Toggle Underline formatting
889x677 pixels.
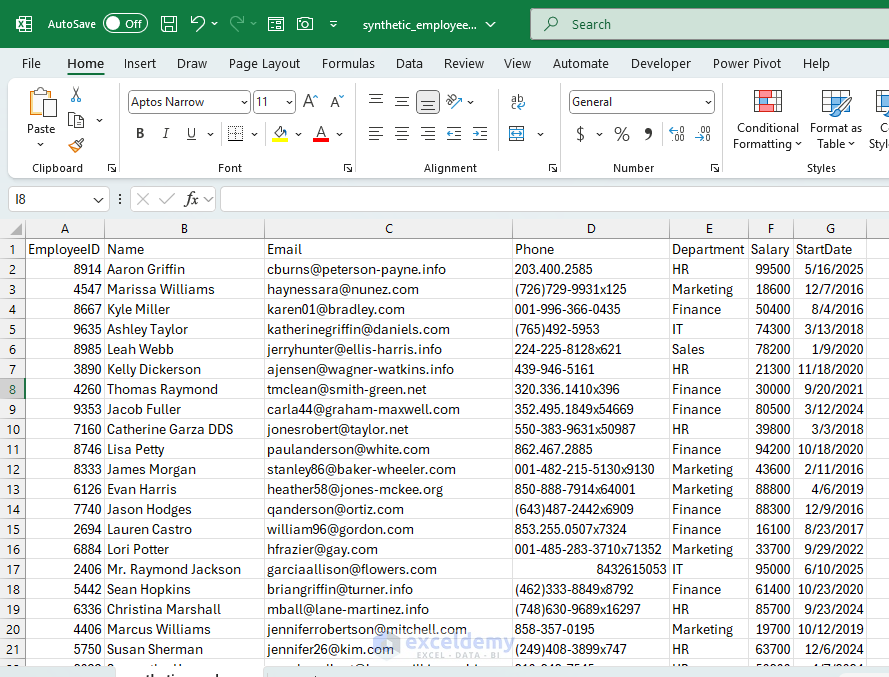coord(192,134)
